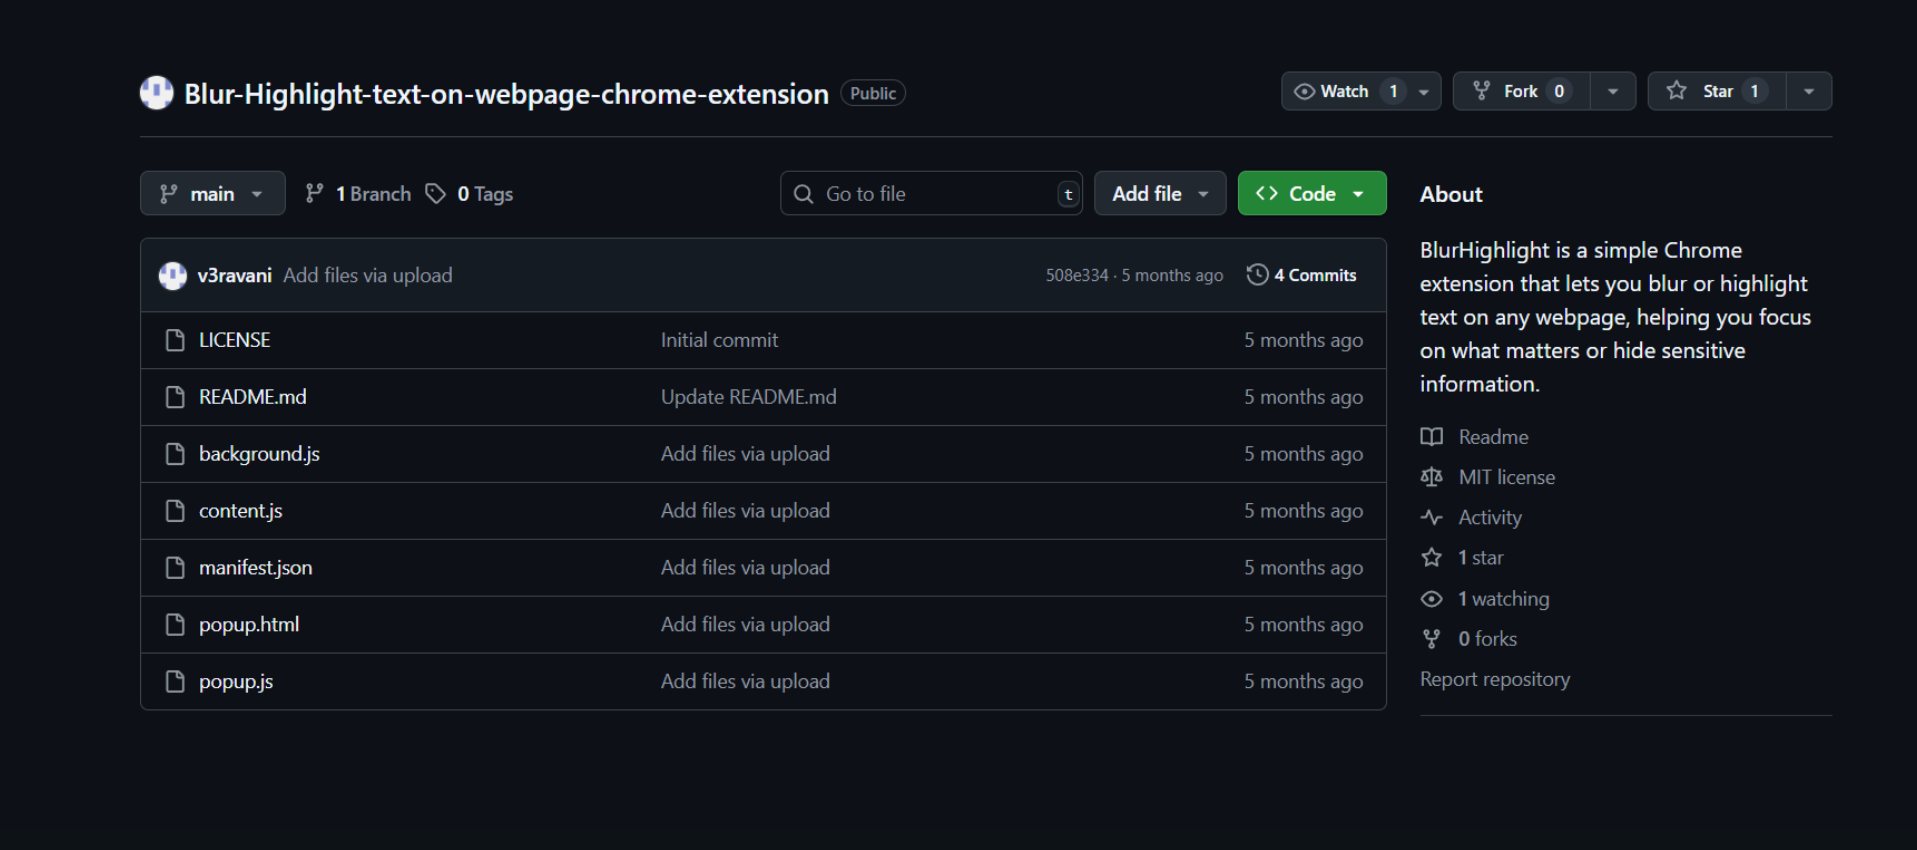Click the fork icon in the Fork button

(1482, 91)
